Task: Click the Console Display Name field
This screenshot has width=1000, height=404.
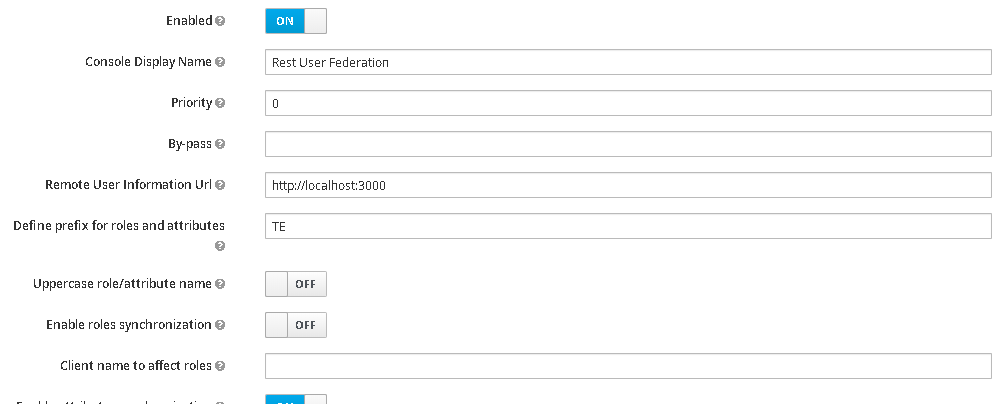Action: coord(628,62)
